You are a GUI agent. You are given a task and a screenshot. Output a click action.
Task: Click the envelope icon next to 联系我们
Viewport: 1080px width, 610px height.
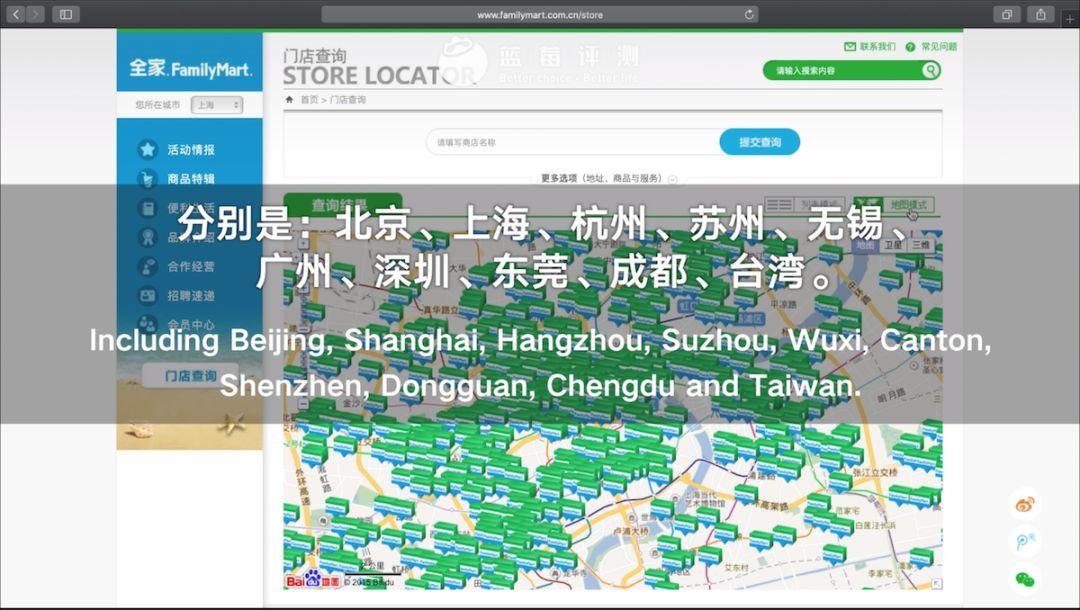pos(850,46)
